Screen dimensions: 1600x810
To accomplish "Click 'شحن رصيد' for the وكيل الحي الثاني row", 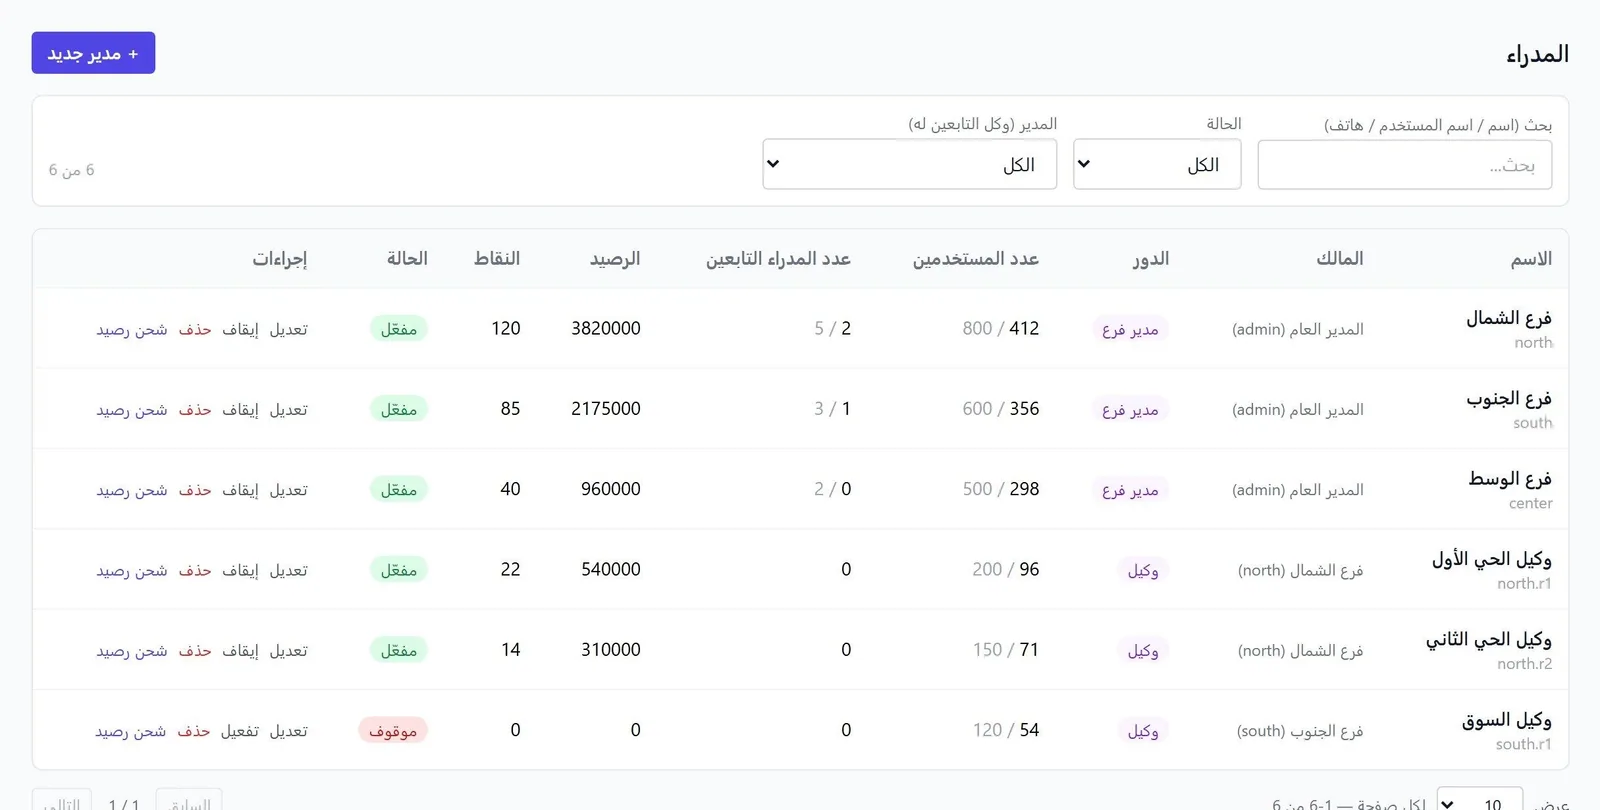I will point(132,650).
